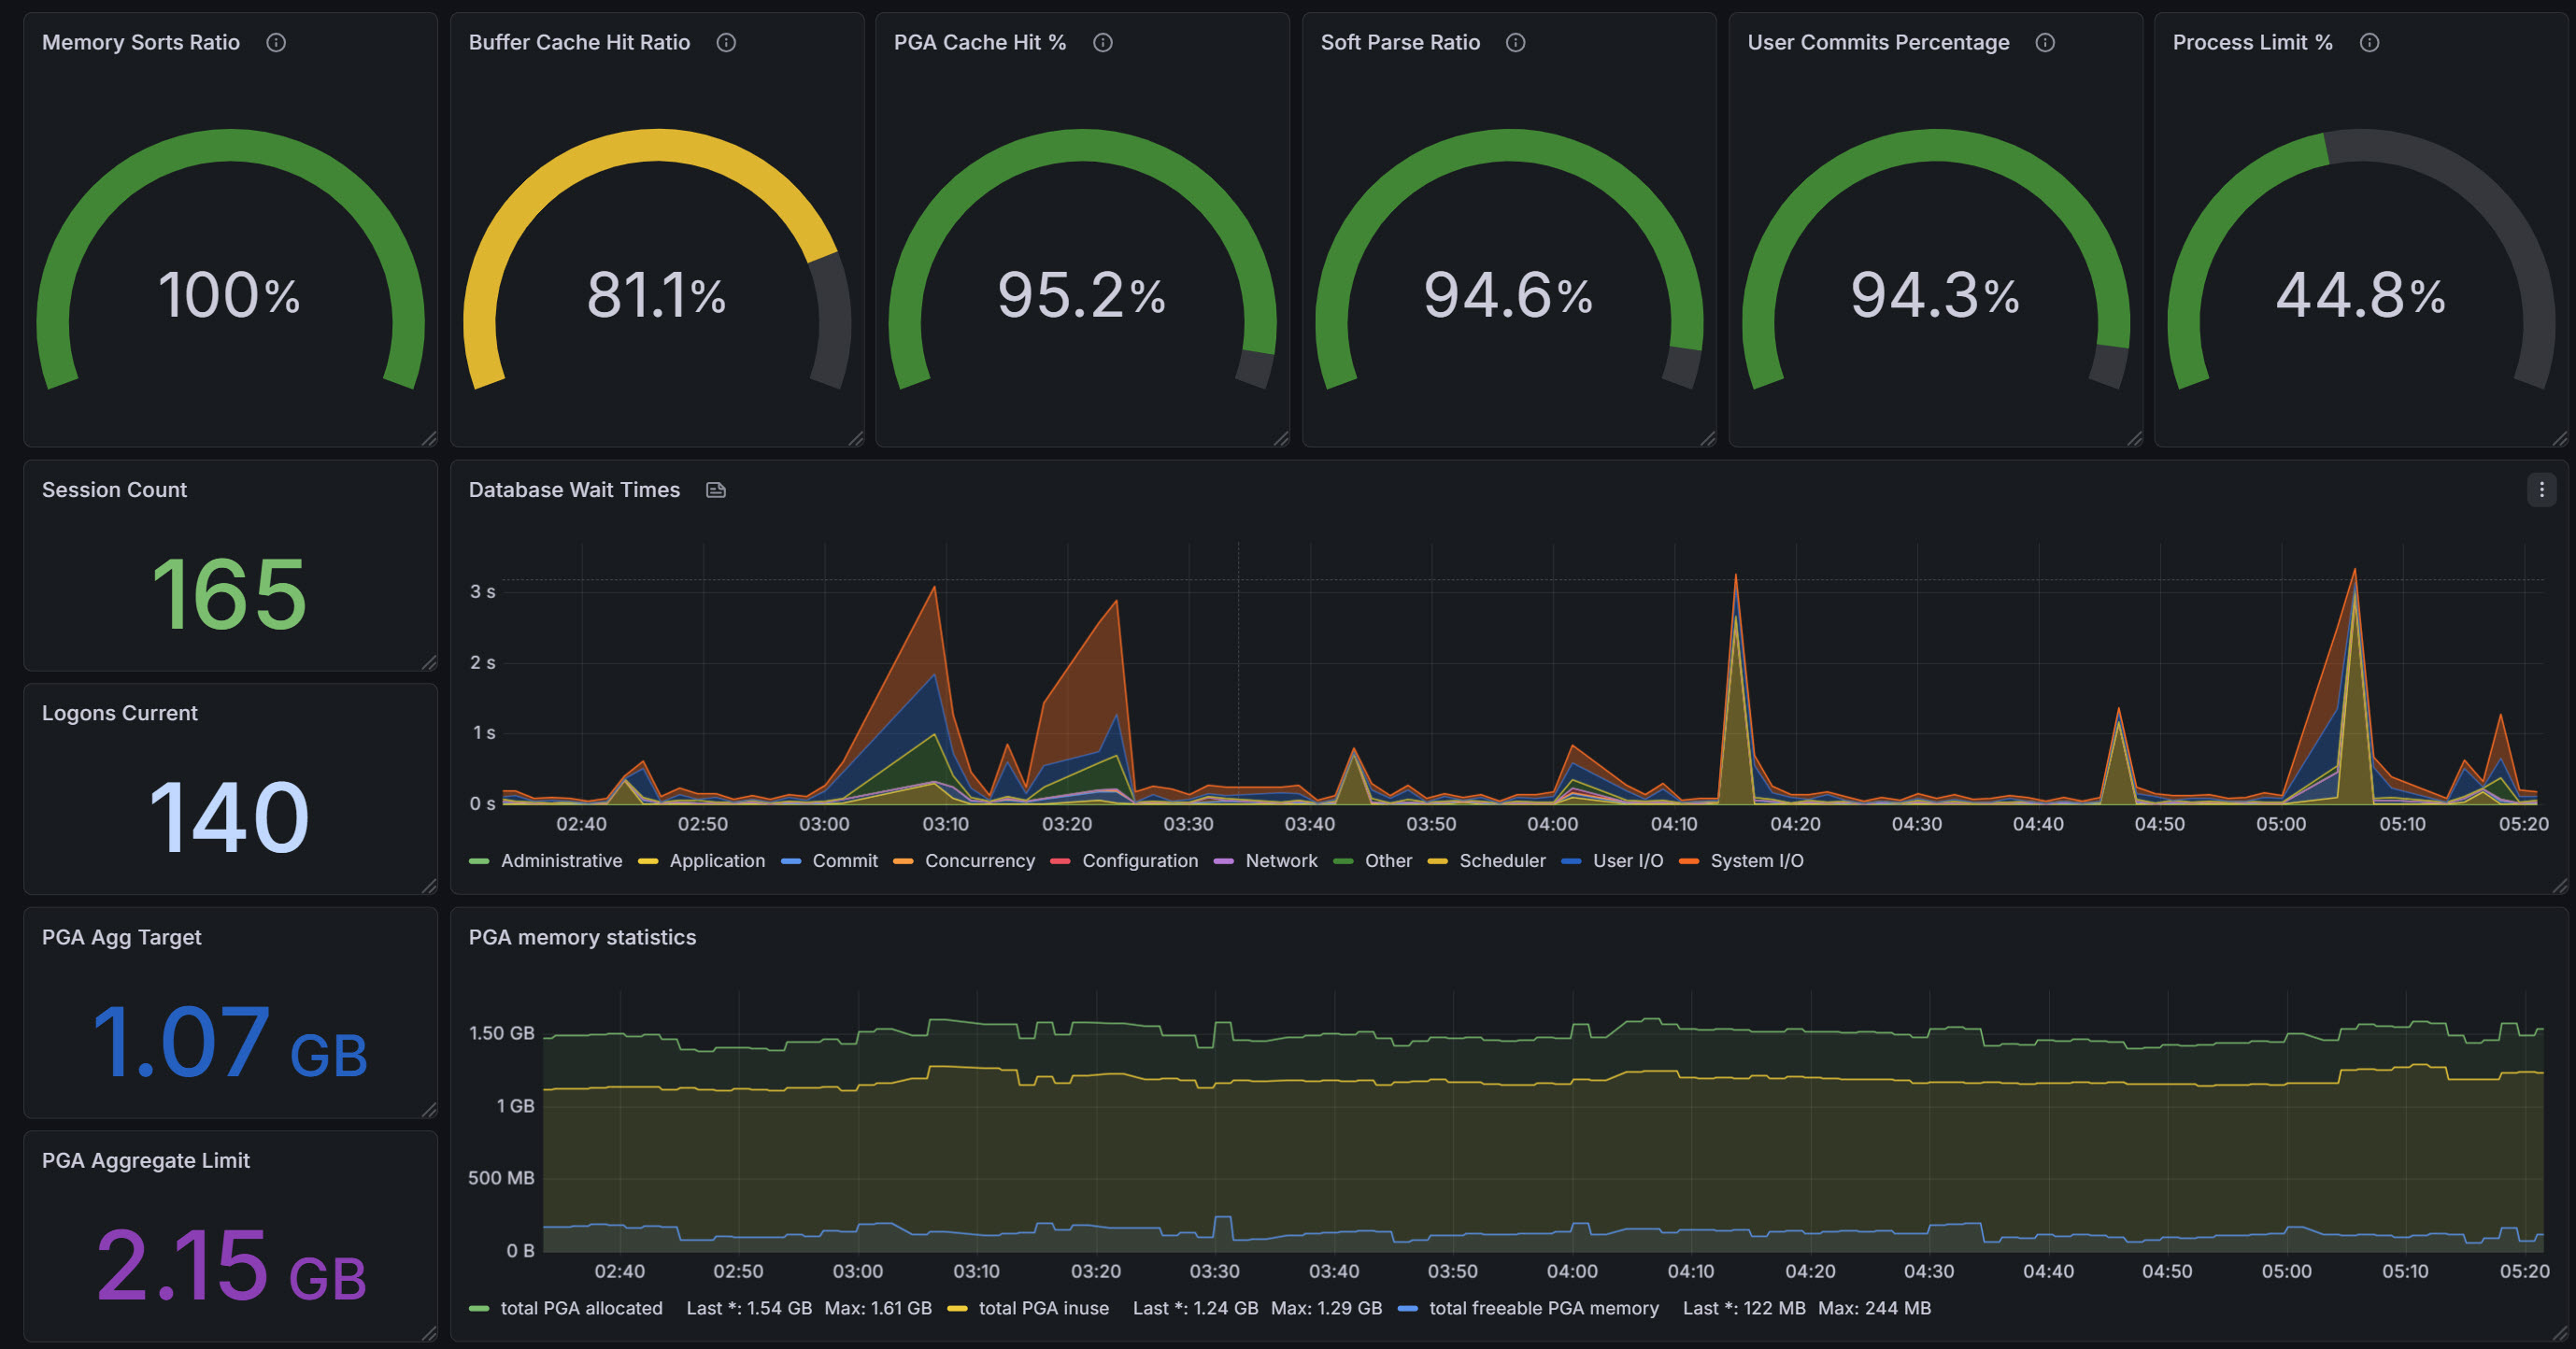Image resolution: width=2576 pixels, height=1349 pixels.
Task: Click the 44.8% Process Limit gauge value
Action: pyautogui.click(x=2360, y=295)
